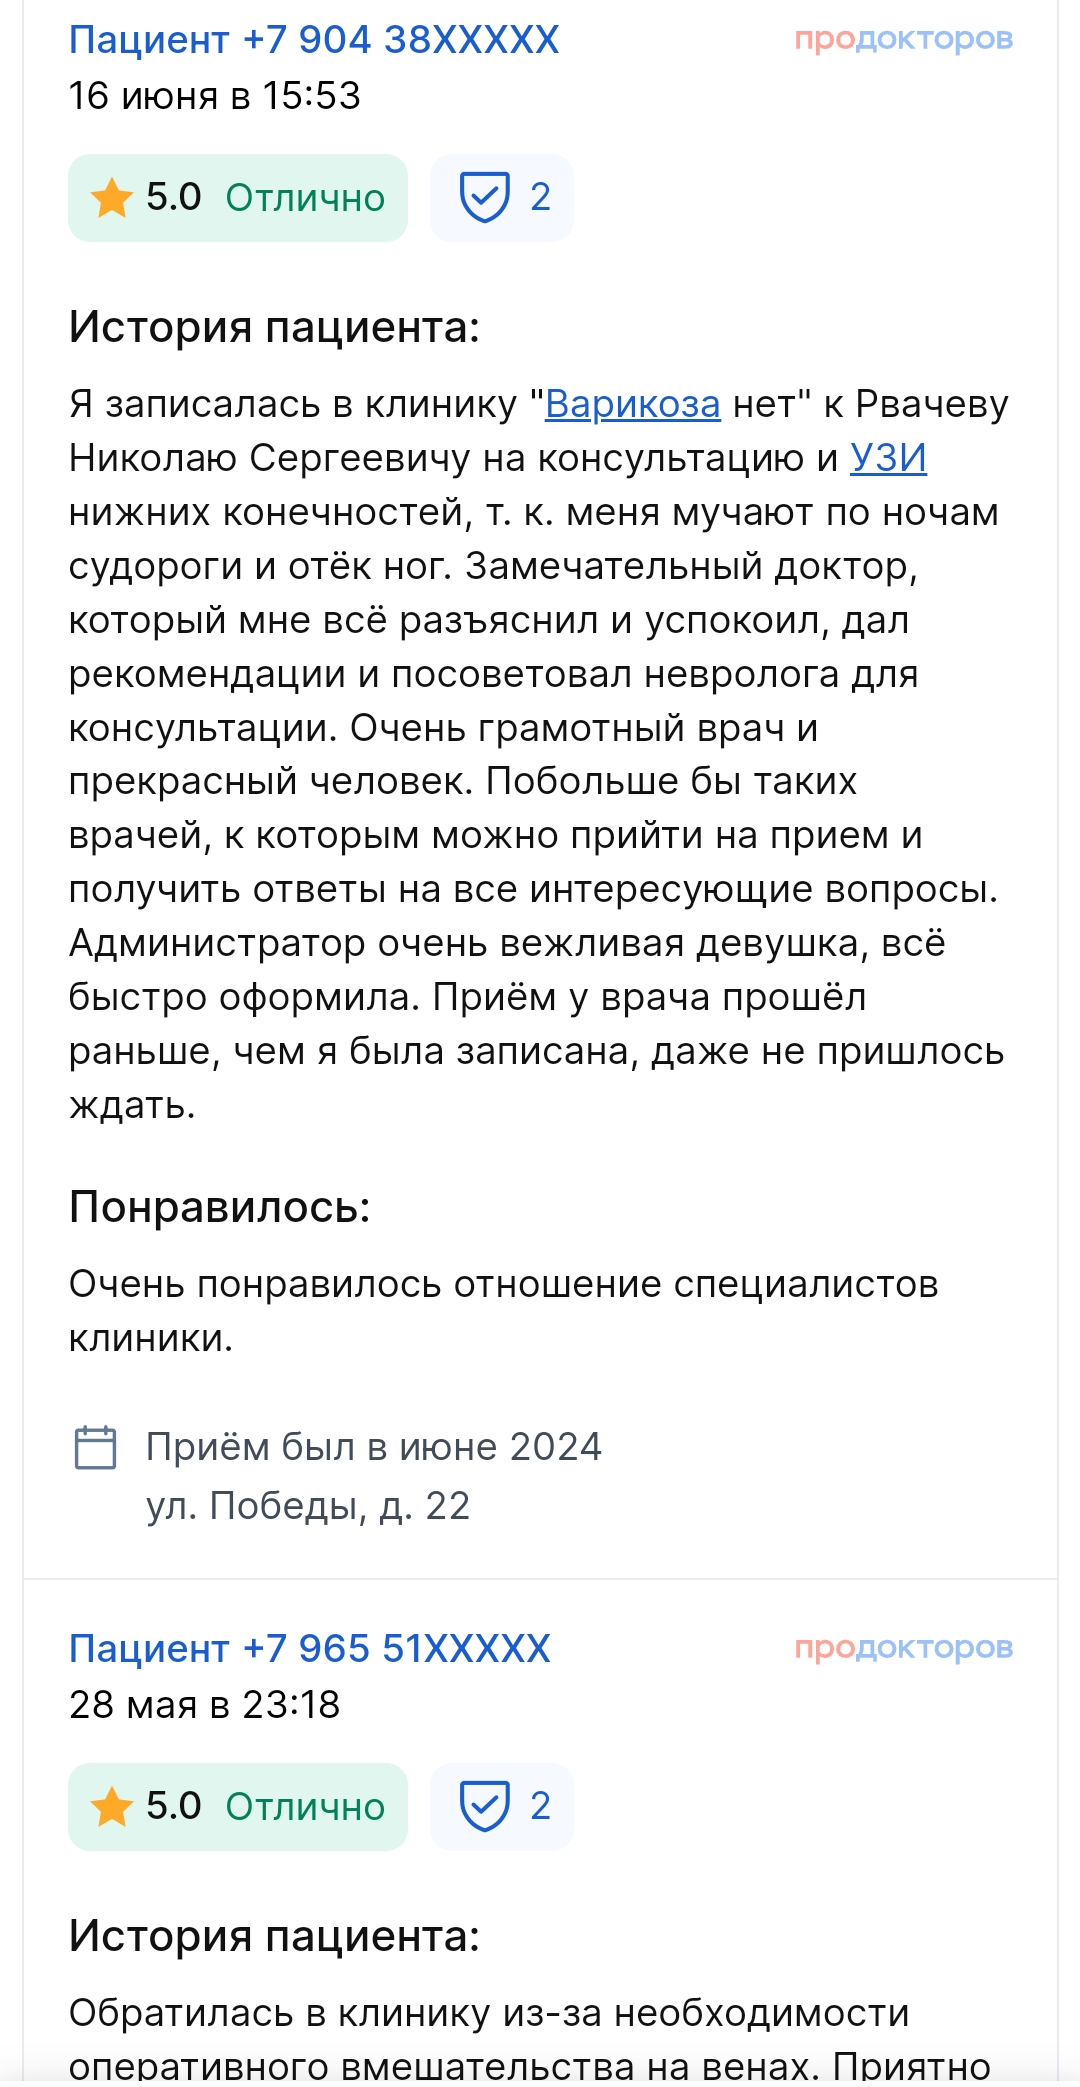
Task: Tap the first продокторов logo
Action: [x=904, y=39]
